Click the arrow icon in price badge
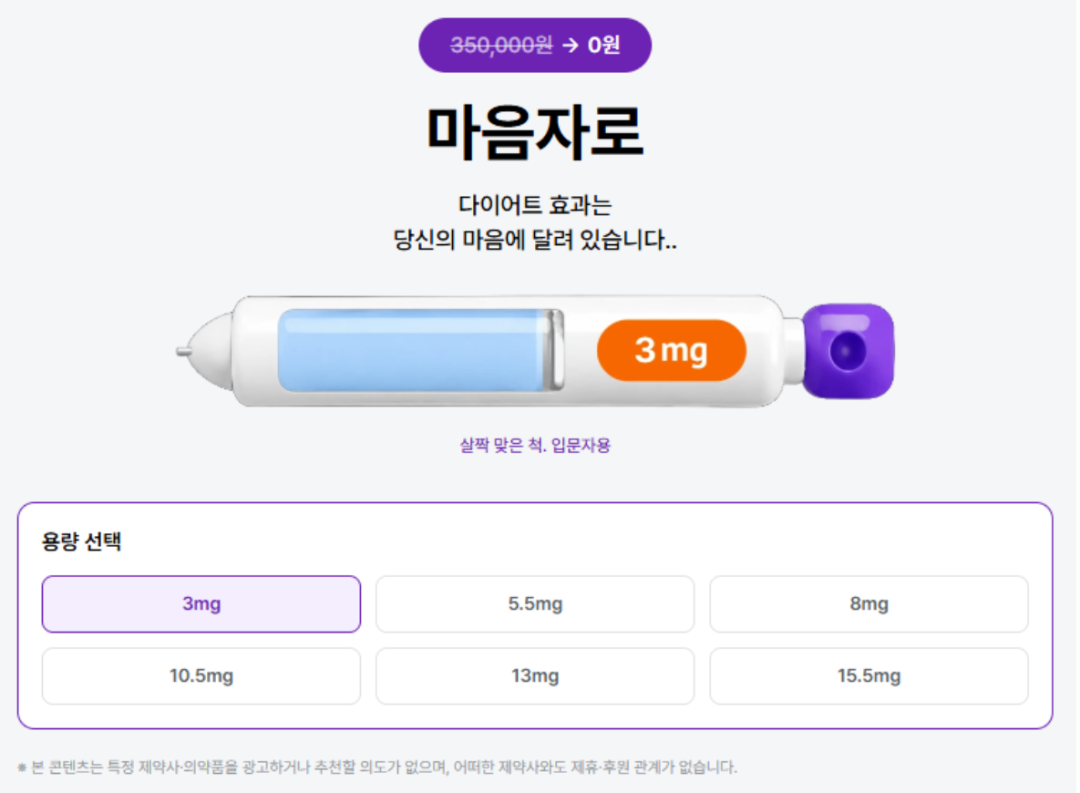The image size is (1080, 793). tap(570, 45)
